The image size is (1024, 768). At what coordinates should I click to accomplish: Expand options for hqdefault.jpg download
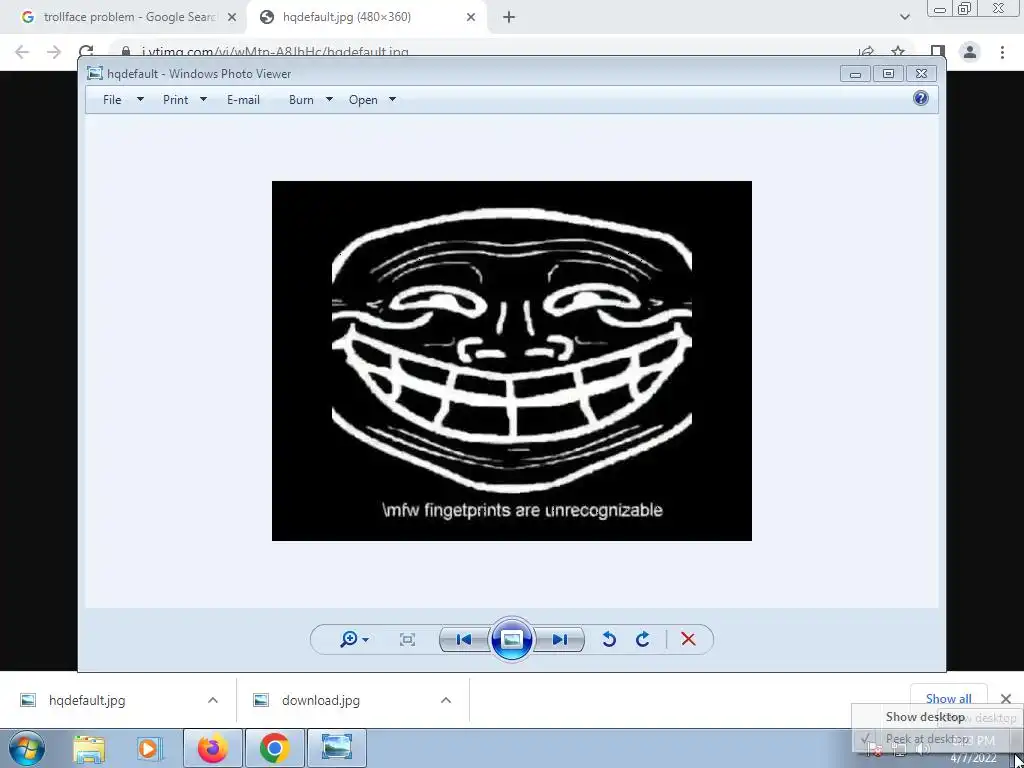(213, 700)
